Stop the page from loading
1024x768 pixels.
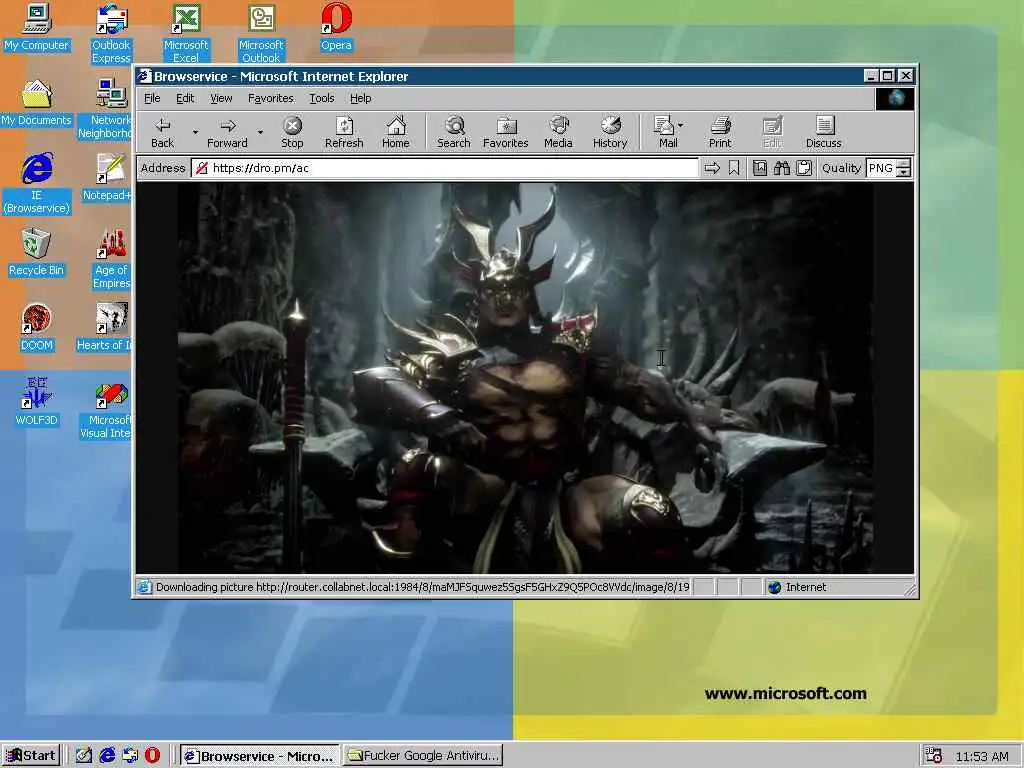point(292,133)
